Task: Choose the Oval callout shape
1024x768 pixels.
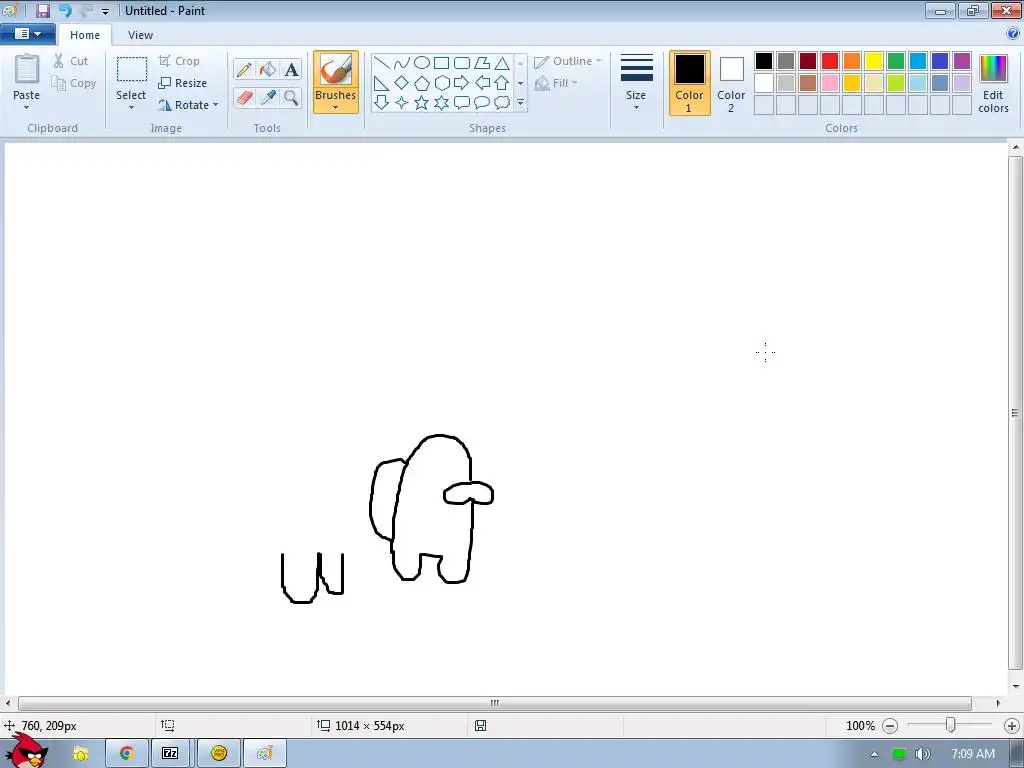Action: (482, 103)
